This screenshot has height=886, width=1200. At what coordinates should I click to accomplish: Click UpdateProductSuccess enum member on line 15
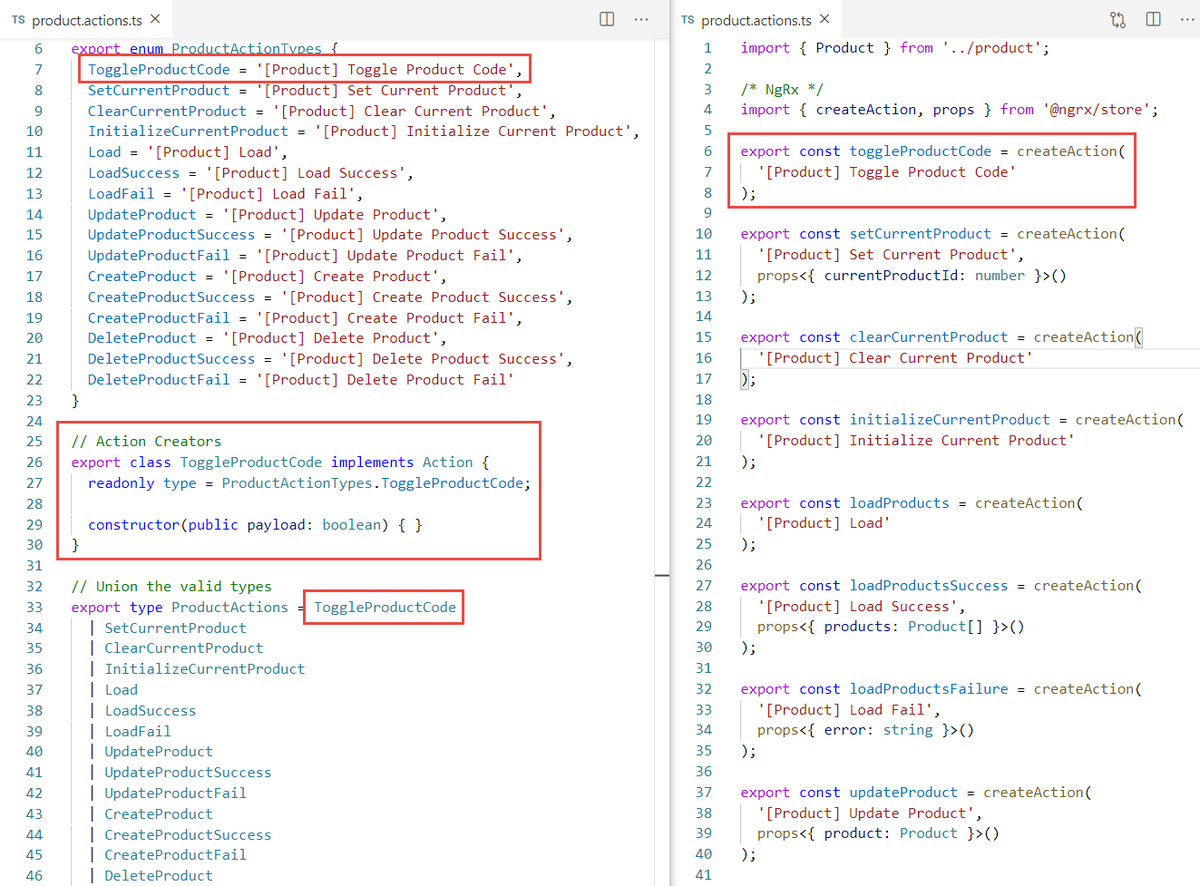coord(171,235)
